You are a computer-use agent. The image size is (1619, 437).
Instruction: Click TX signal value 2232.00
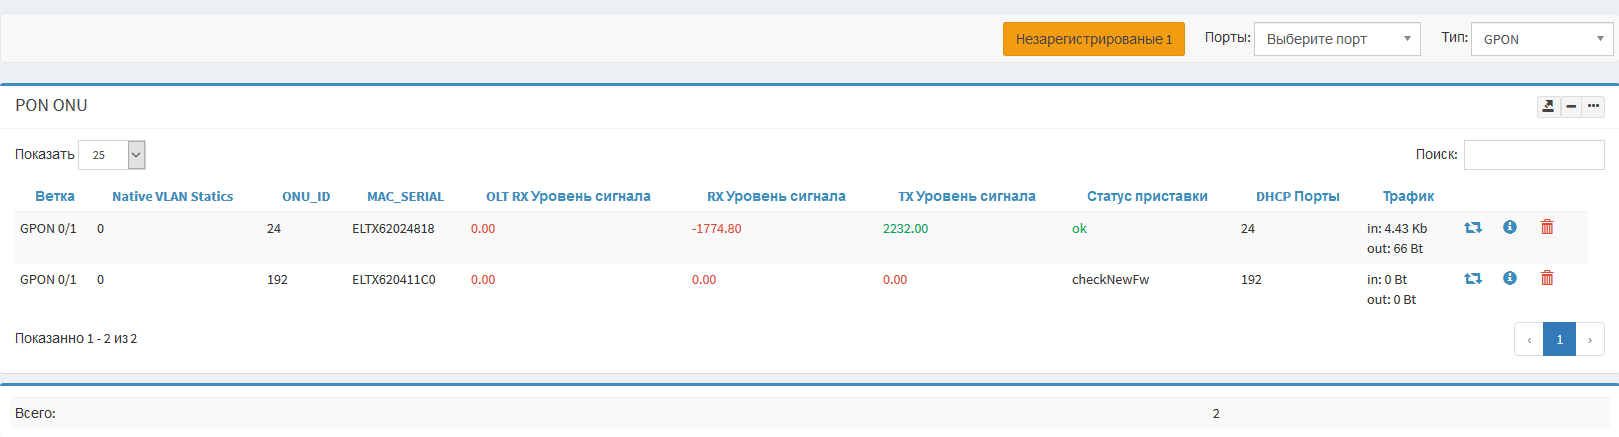pos(905,229)
